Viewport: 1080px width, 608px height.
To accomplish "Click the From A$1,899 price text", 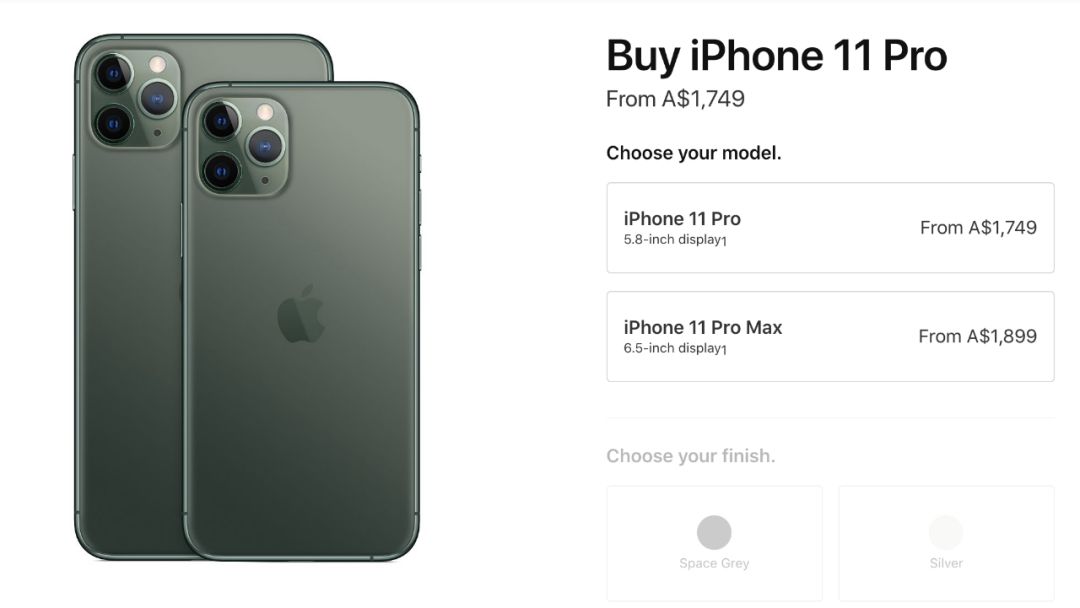I will point(977,337).
